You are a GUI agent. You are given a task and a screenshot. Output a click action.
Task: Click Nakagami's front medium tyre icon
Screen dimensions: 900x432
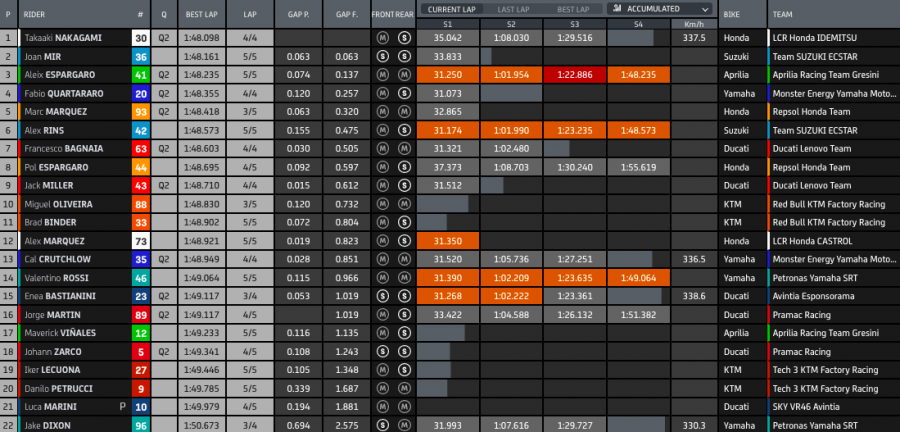(382, 38)
